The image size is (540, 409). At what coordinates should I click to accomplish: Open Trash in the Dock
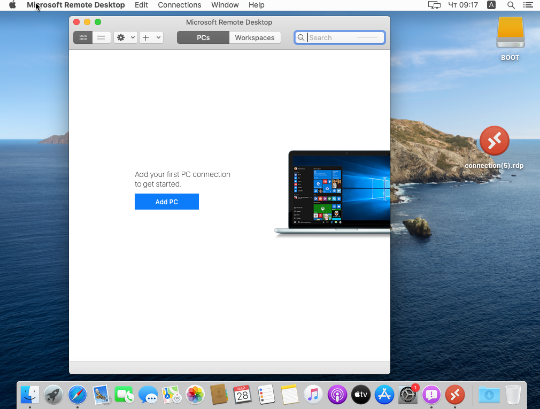pos(513,395)
